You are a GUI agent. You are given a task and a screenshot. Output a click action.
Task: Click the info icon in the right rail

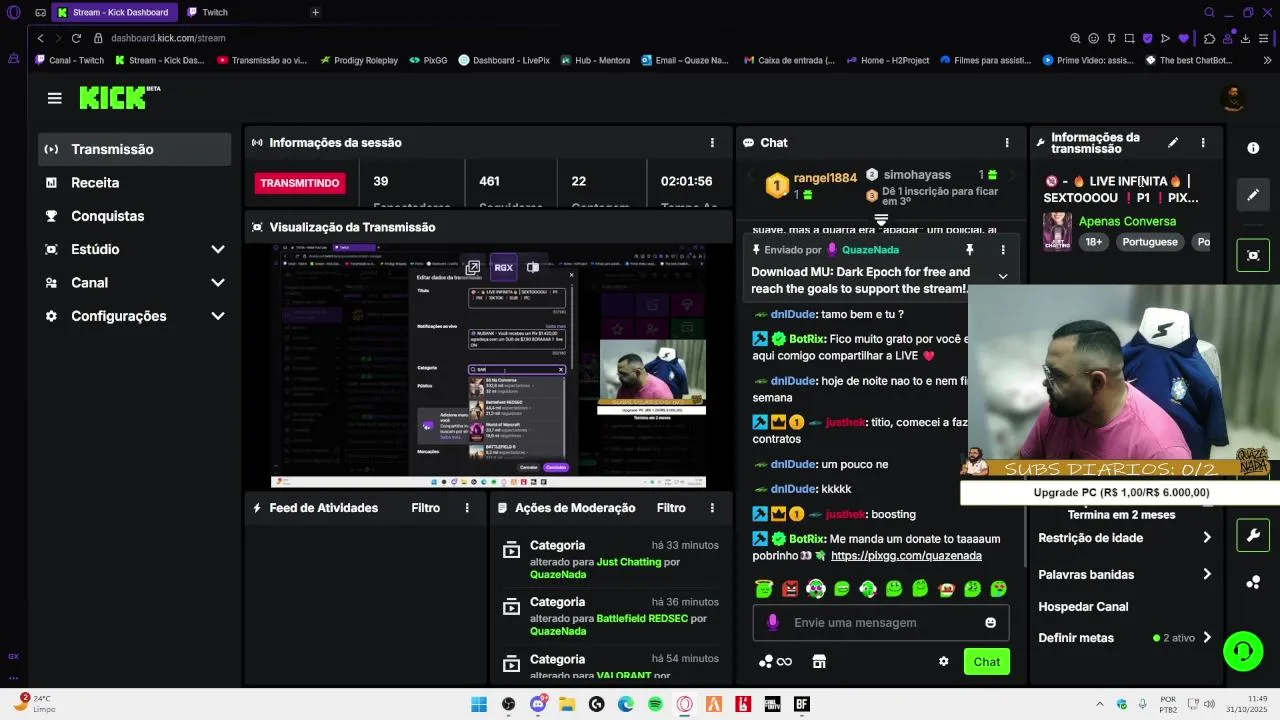[1253, 148]
